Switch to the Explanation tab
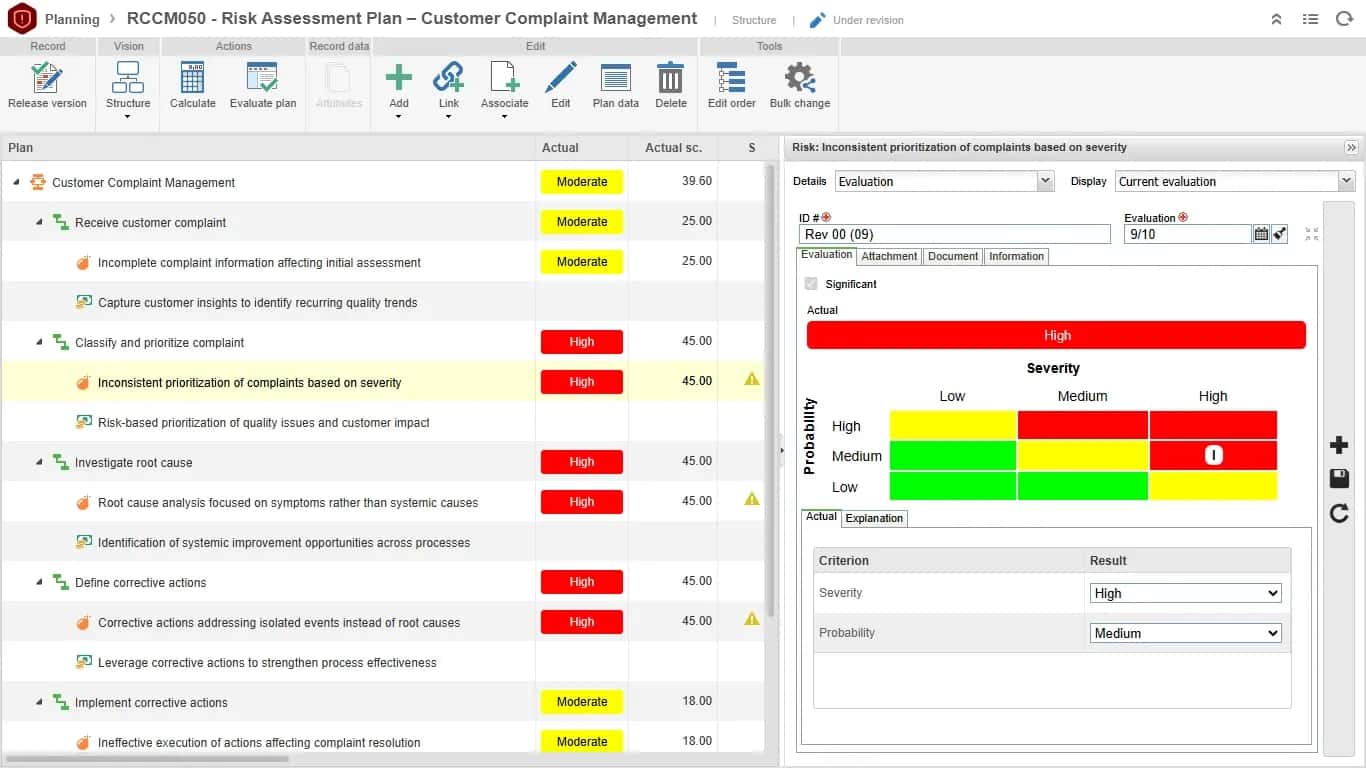 (x=874, y=518)
